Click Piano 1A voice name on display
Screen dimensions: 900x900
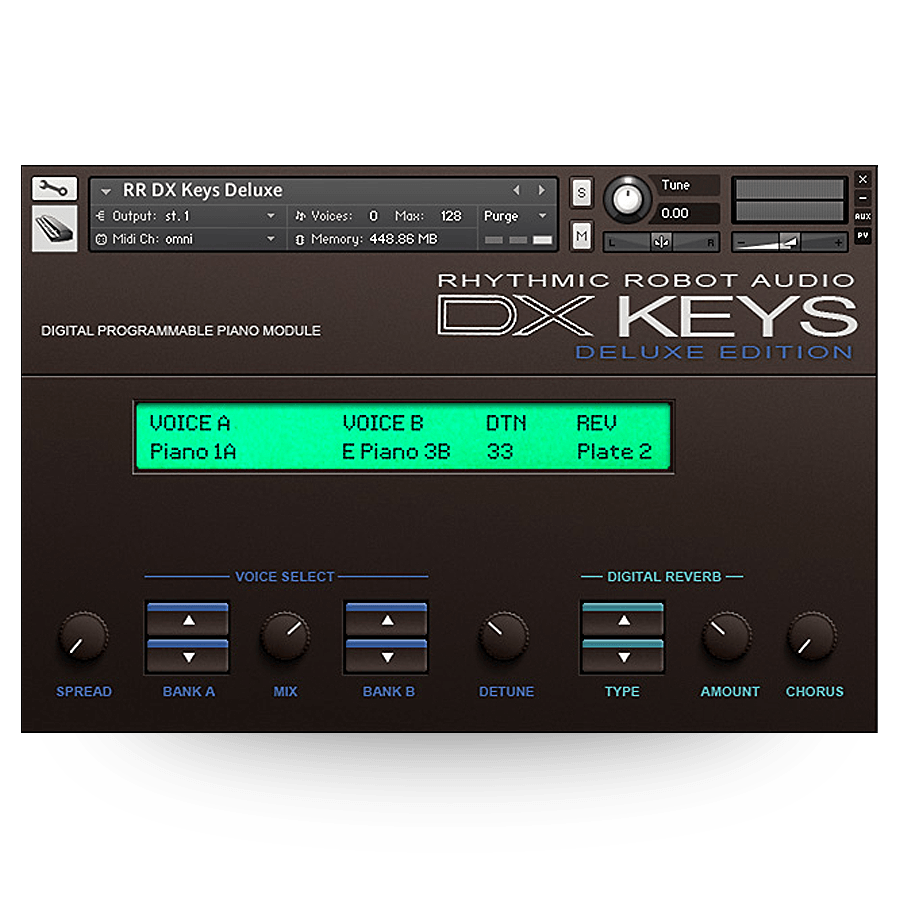coord(193,452)
